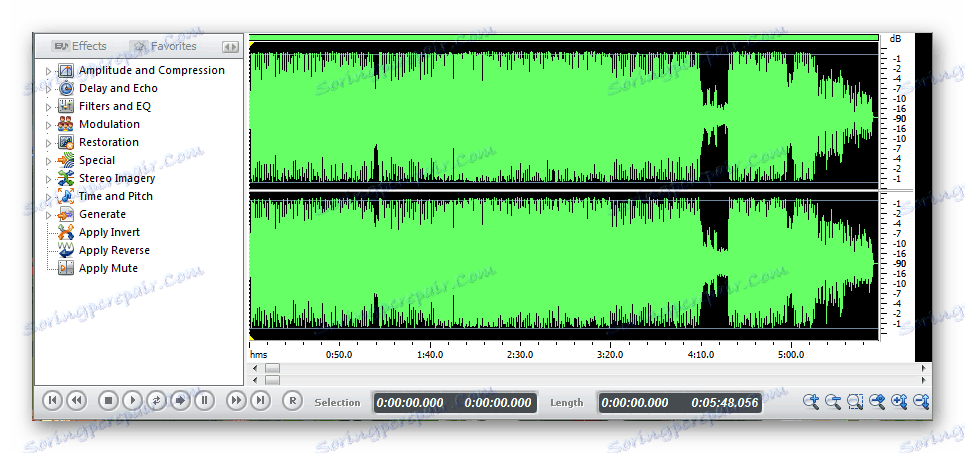Image resolution: width=965 pixels, height=453 pixels.
Task: Start recording with the R button
Action: click(x=292, y=401)
